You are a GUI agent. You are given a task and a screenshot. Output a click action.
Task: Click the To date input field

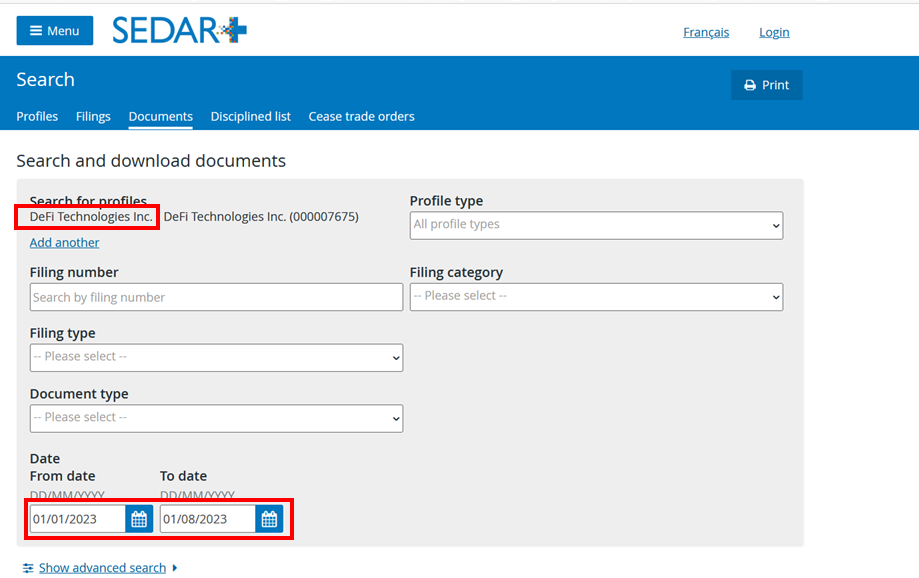(207, 519)
